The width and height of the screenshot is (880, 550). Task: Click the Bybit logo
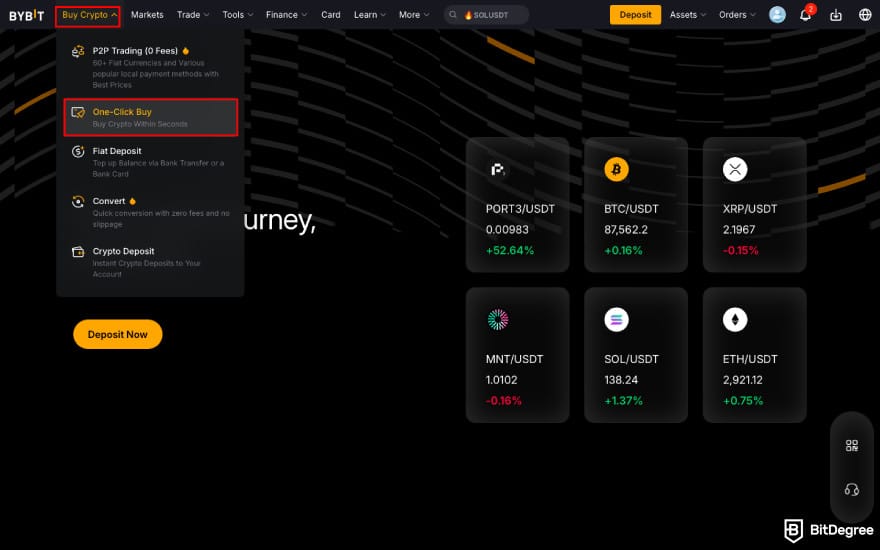(26, 15)
